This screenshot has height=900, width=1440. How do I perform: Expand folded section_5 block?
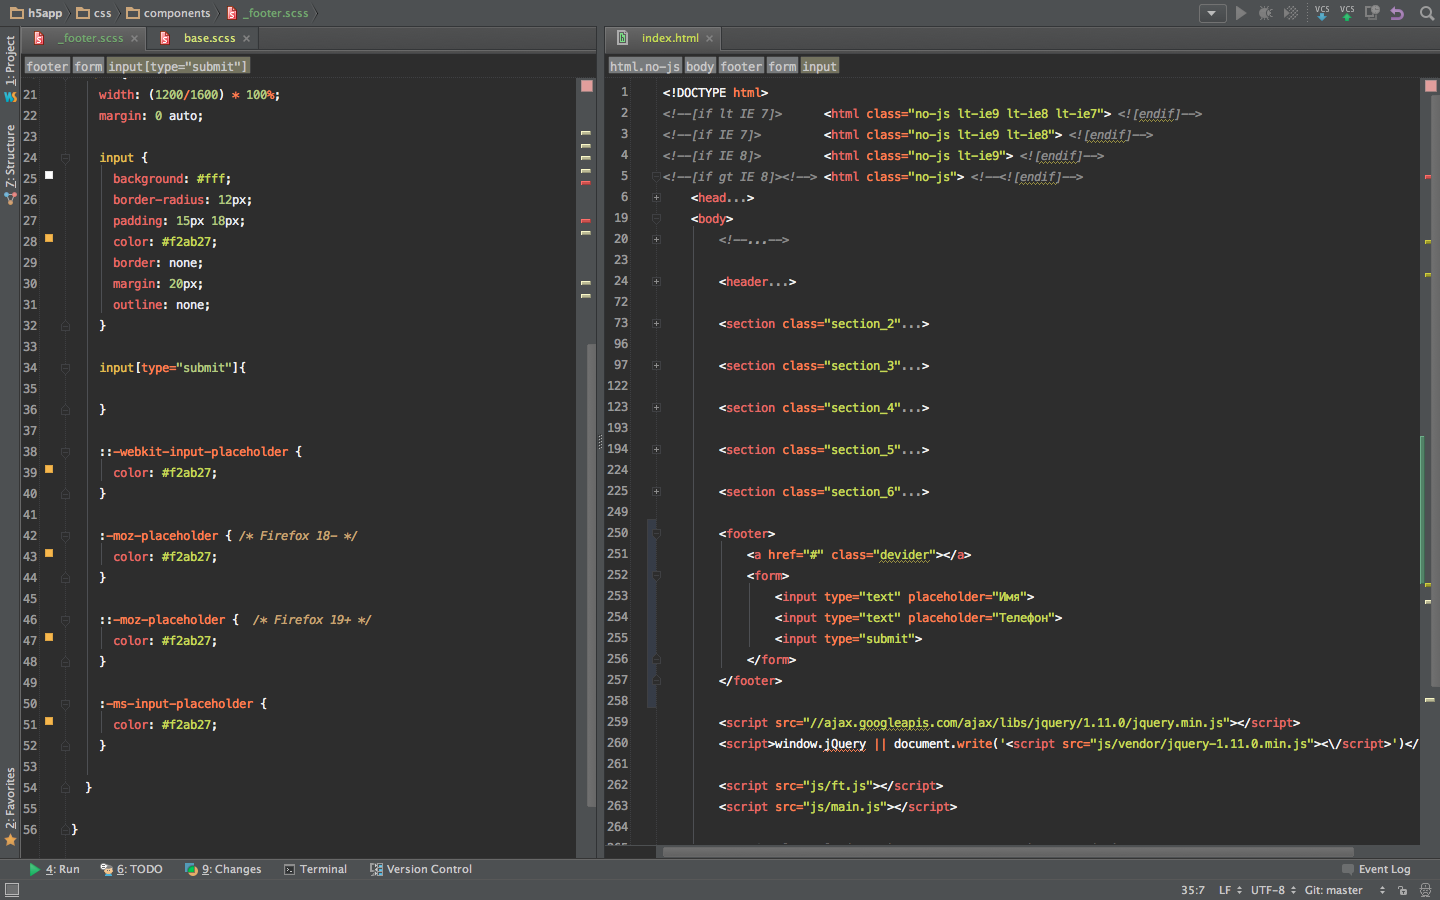pos(656,450)
